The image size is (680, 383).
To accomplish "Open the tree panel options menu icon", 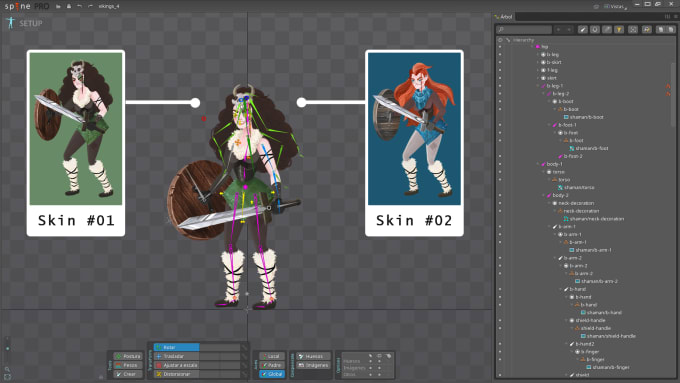I will [x=676, y=17].
